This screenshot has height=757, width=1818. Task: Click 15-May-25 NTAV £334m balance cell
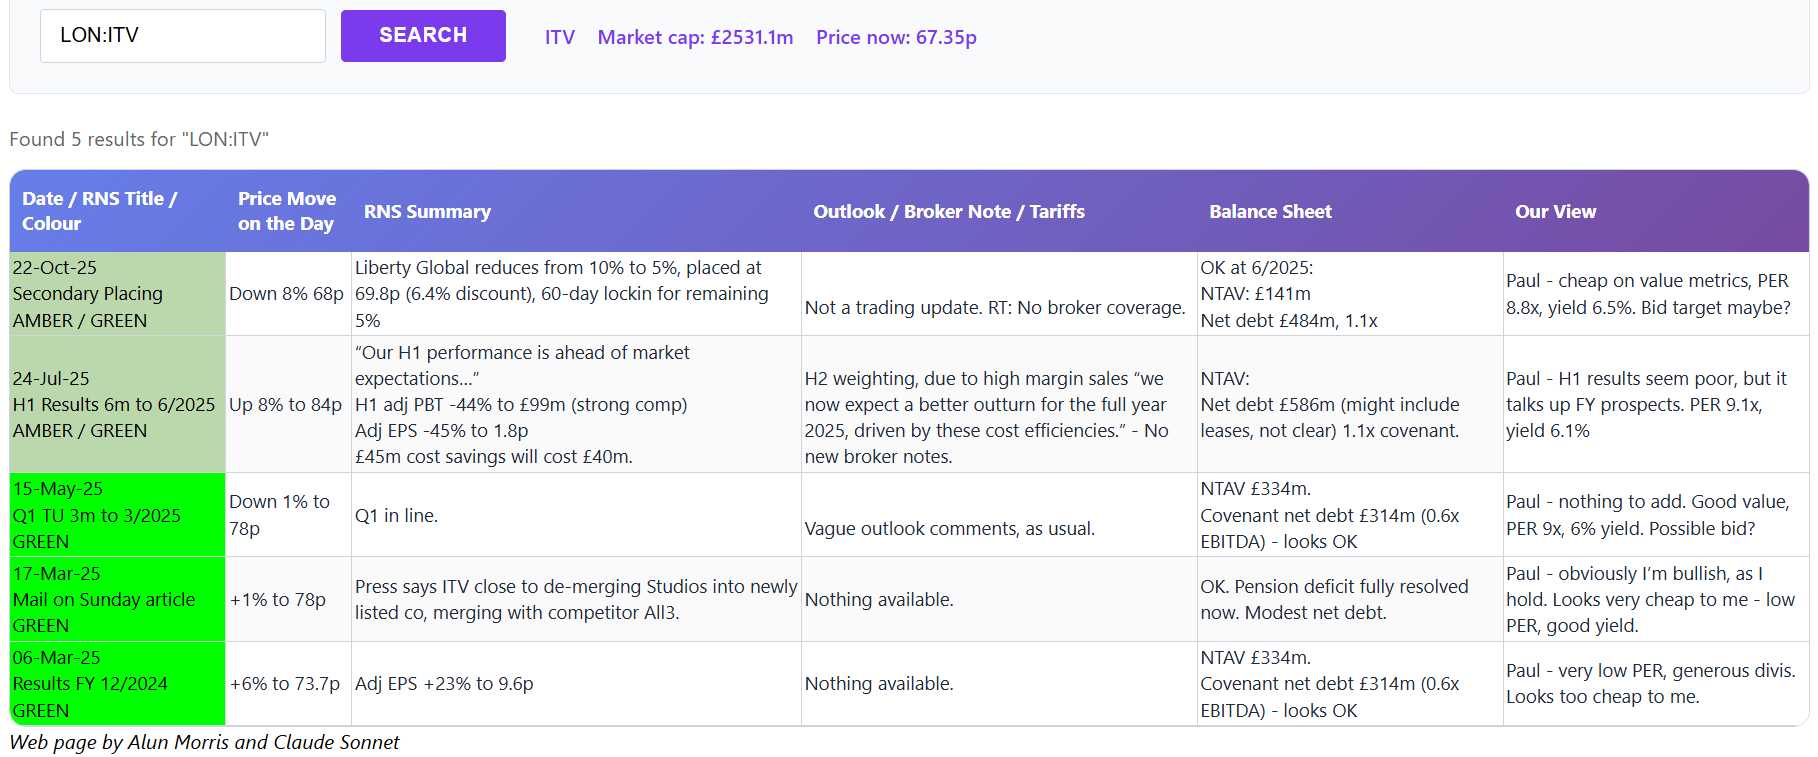click(1350, 515)
